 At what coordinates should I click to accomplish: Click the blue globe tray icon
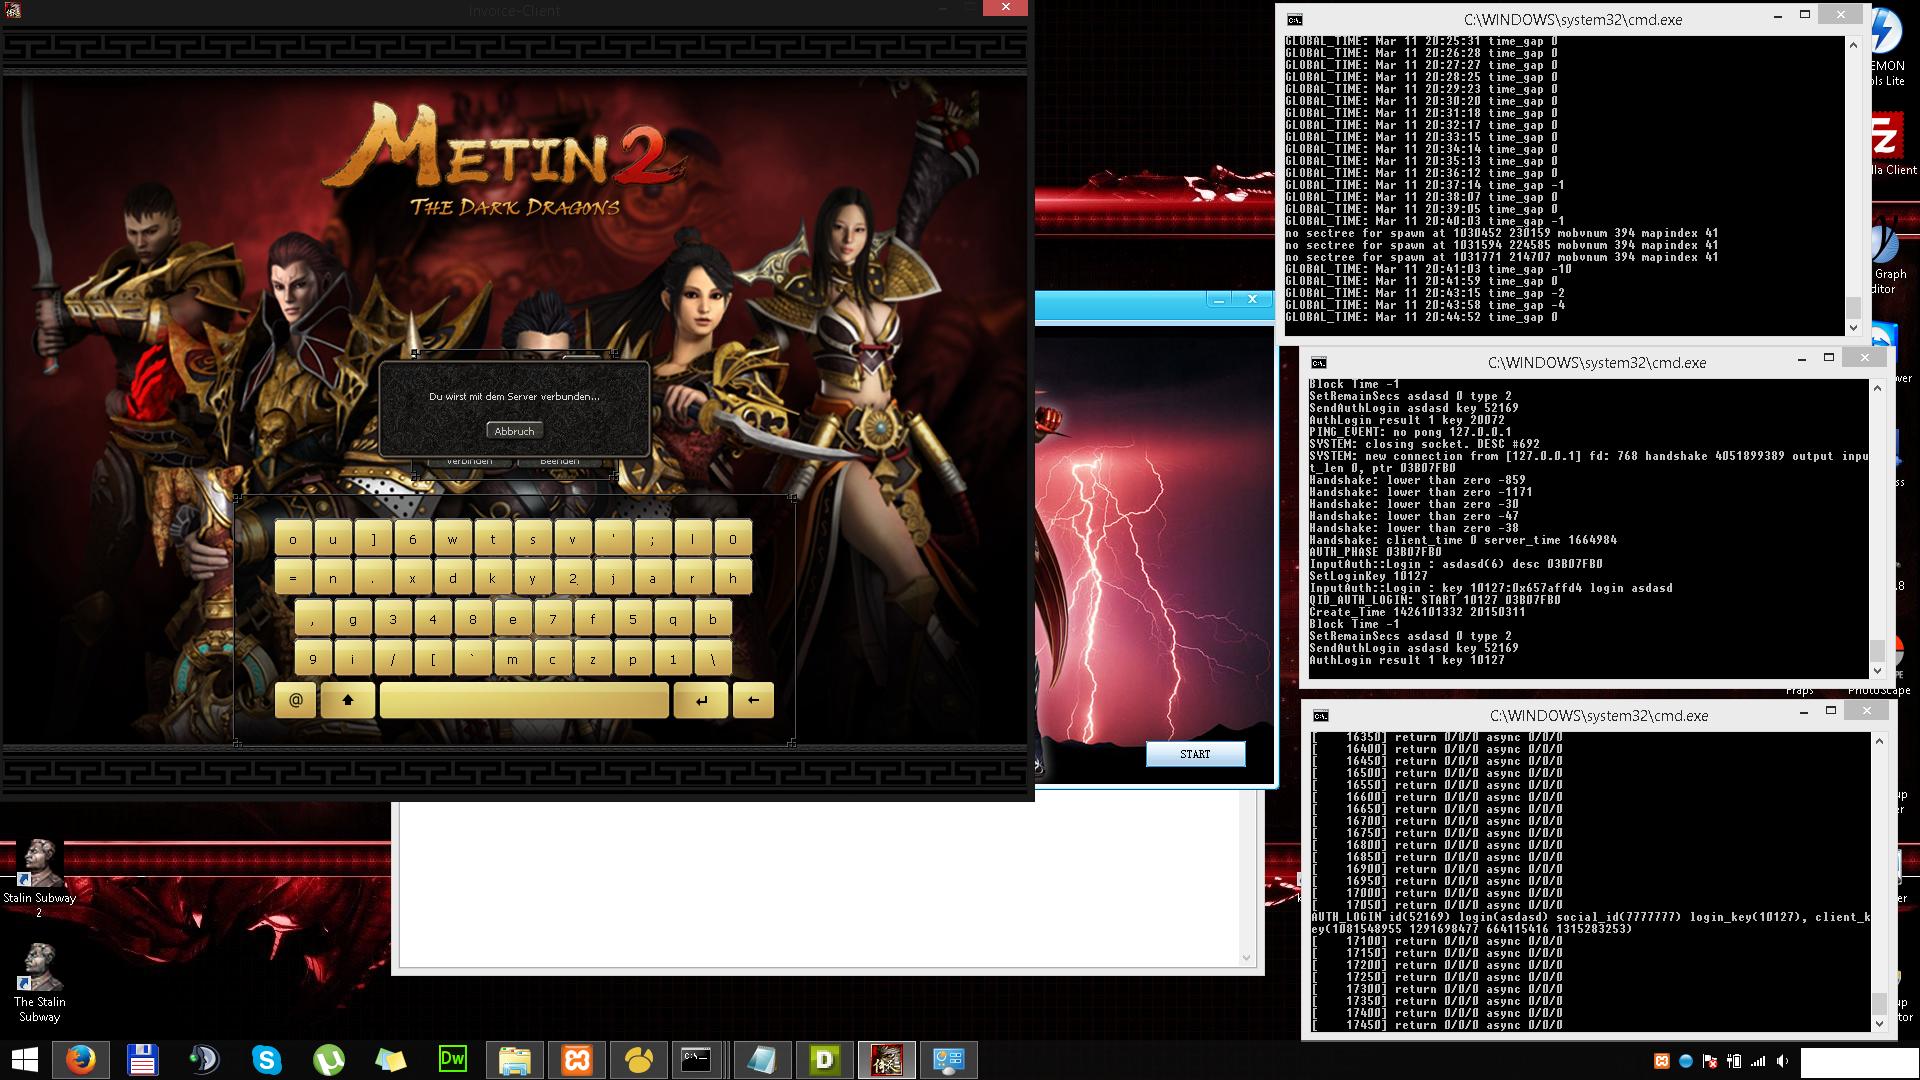tap(1686, 1061)
